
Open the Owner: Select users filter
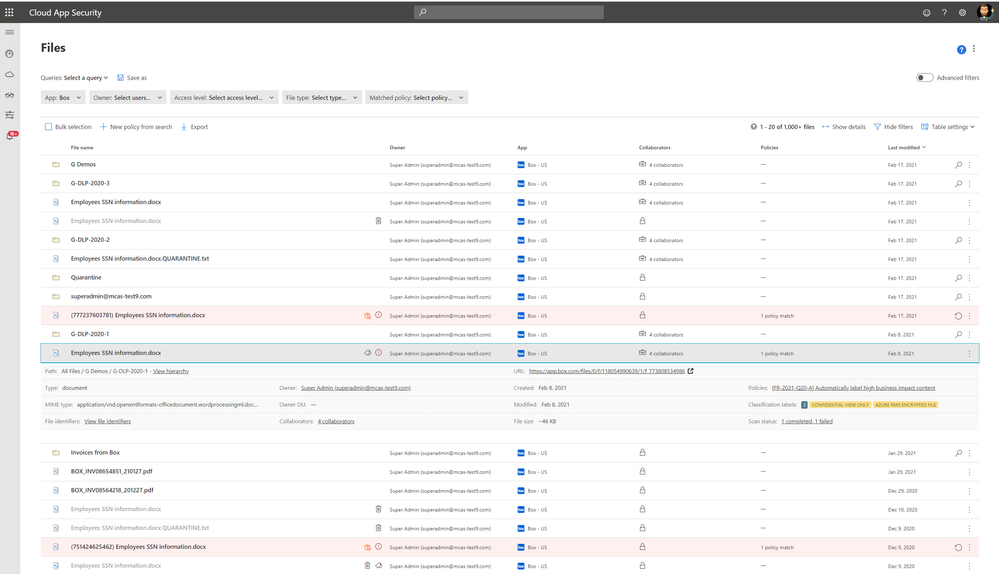[x=127, y=97]
